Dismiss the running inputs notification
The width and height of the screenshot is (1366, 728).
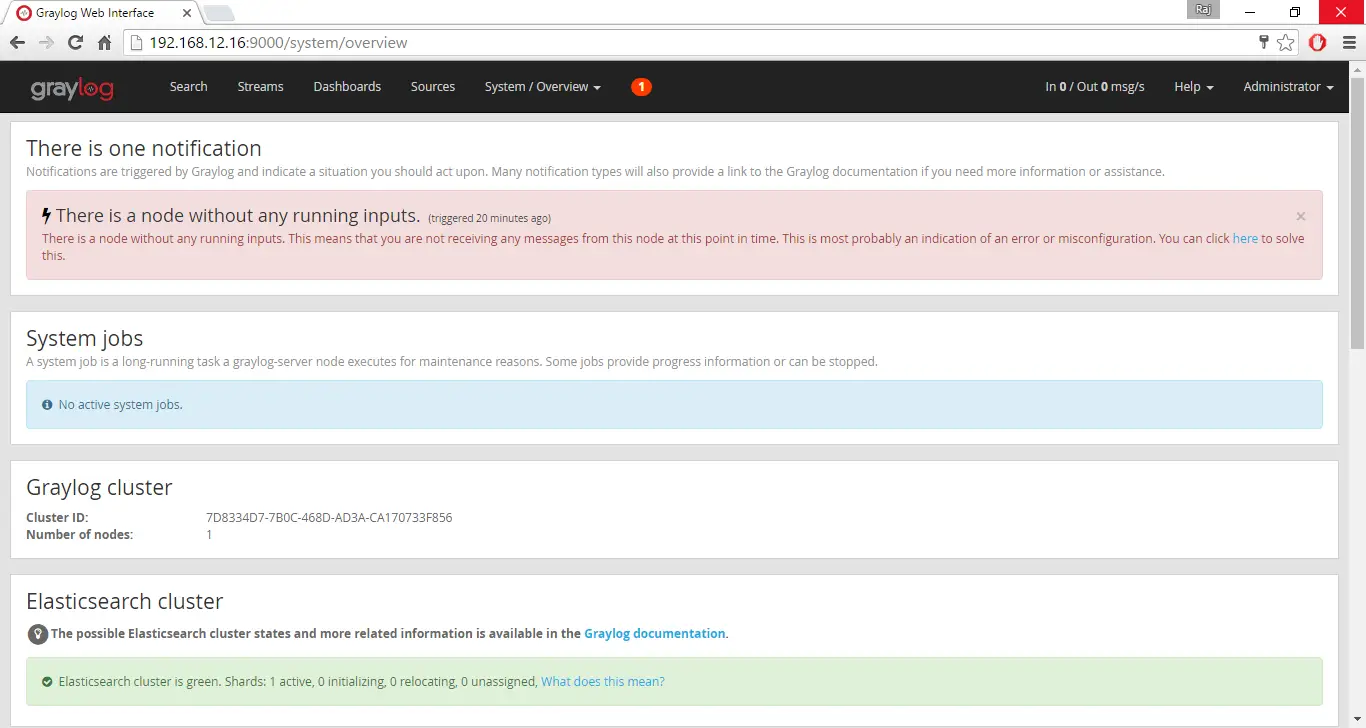click(1301, 216)
